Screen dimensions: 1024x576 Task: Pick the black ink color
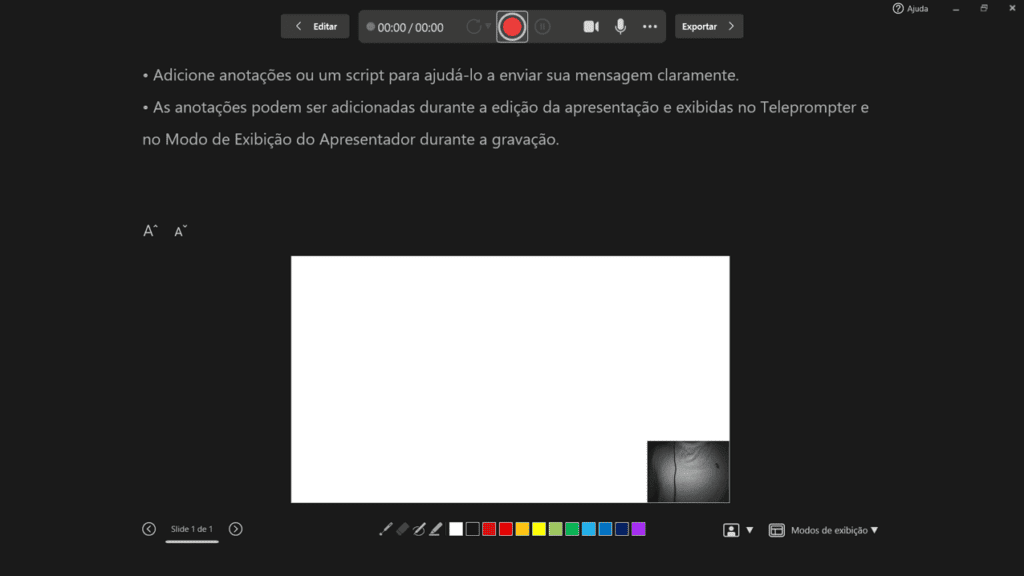click(x=472, y=529)
